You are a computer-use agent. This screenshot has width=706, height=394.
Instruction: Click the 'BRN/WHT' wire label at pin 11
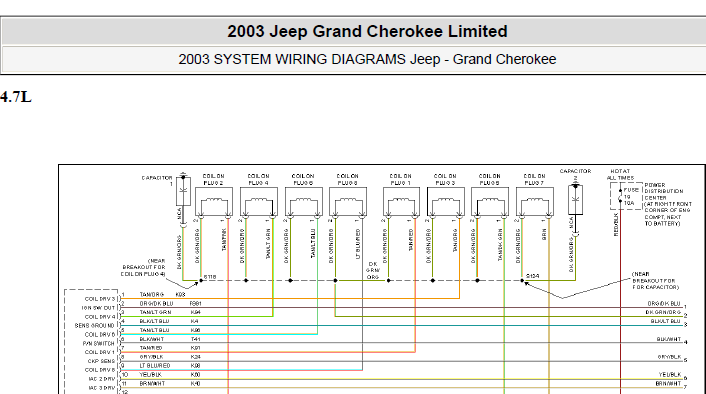point(152,384)
